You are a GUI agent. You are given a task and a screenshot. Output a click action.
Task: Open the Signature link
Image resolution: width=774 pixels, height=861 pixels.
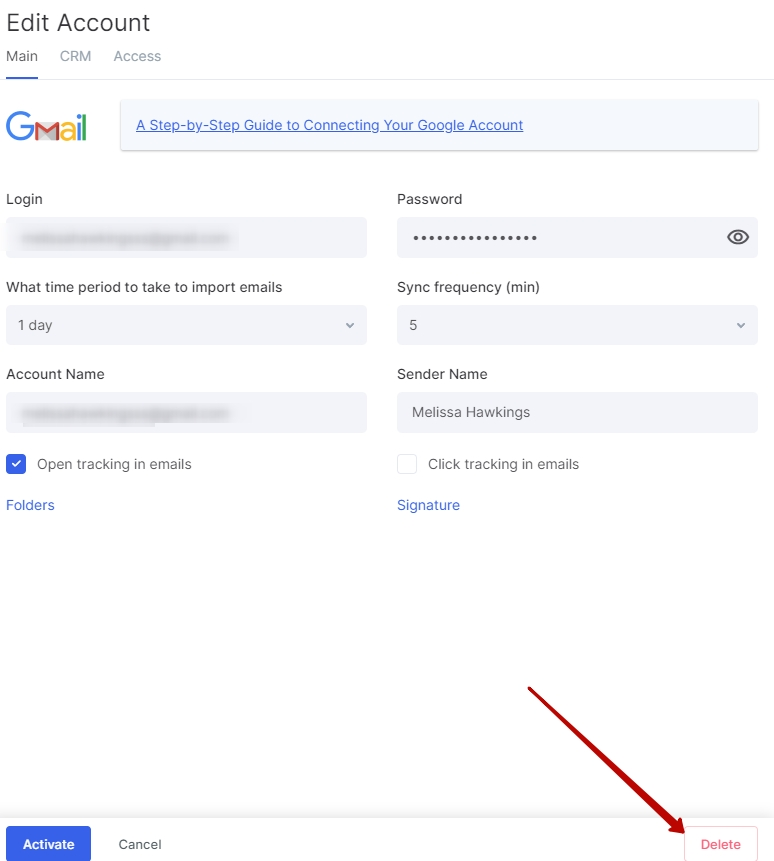tap(428, 505)
